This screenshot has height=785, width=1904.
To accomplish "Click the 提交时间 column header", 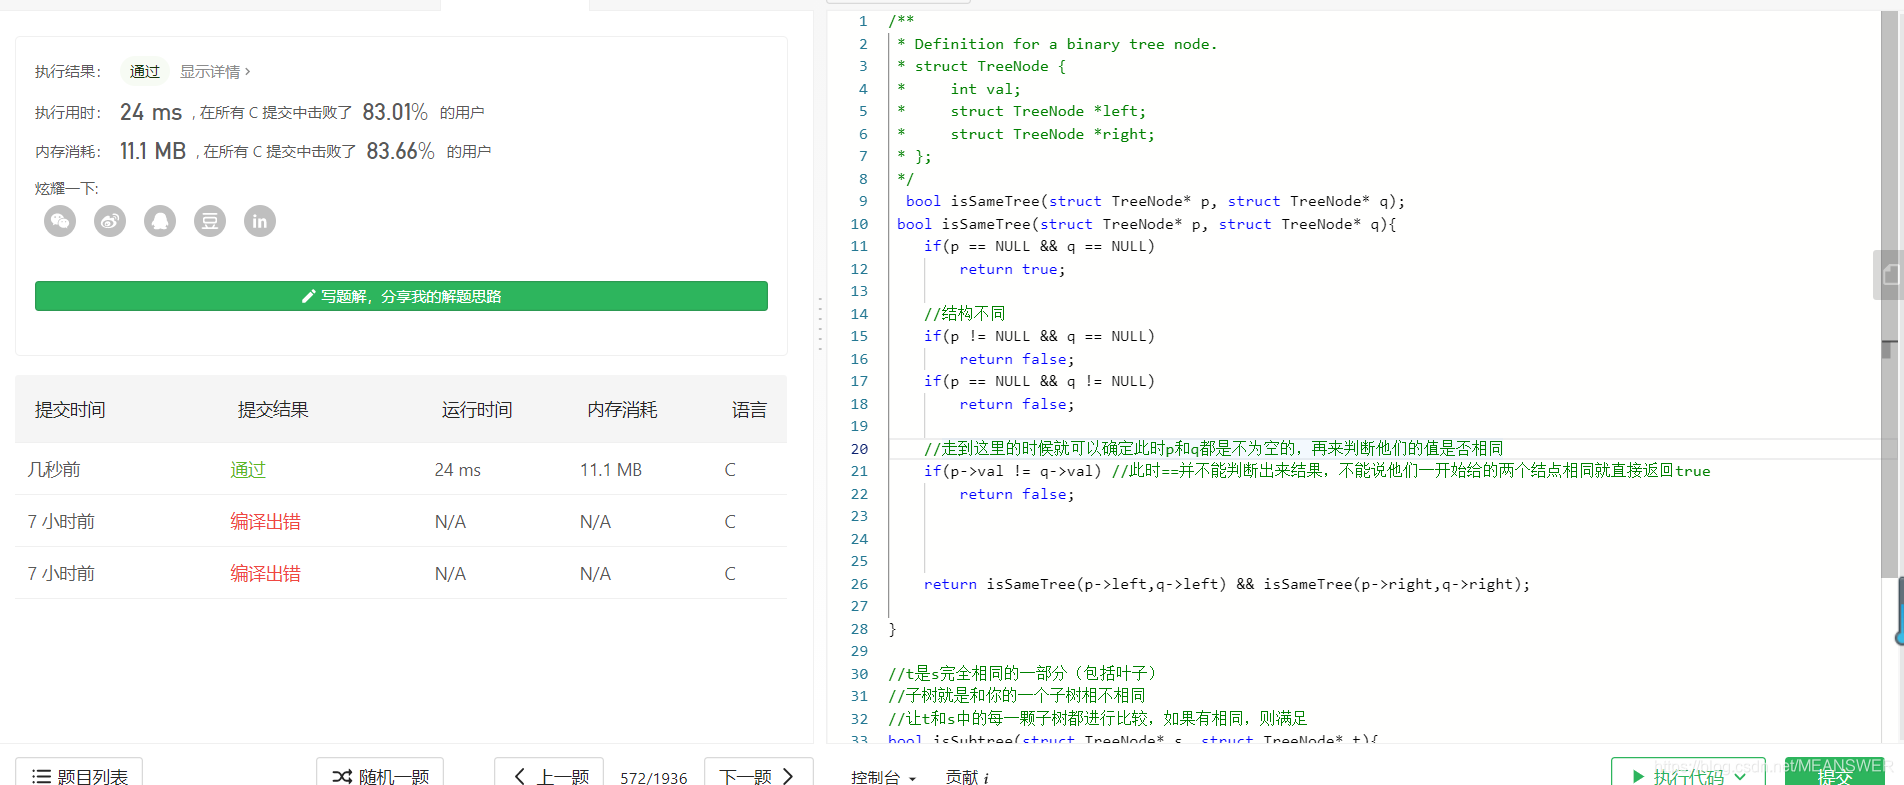I will click(70, 410).
